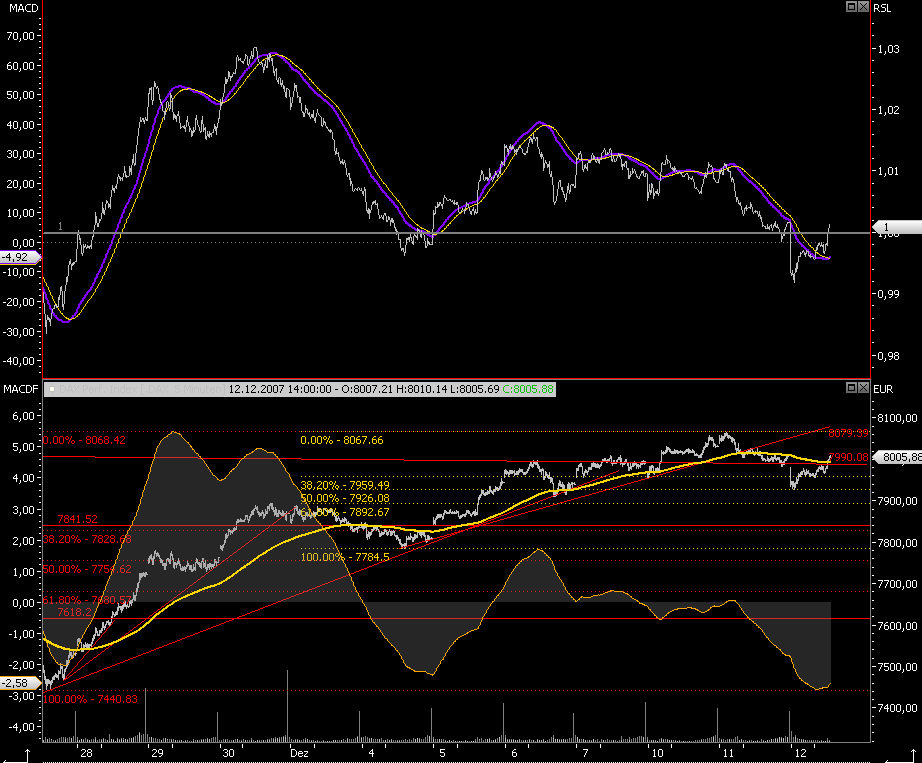The width and height of the screenshot is (922, 763).
Task: Click the 10 date label on time axis
Action: point(657,754)
